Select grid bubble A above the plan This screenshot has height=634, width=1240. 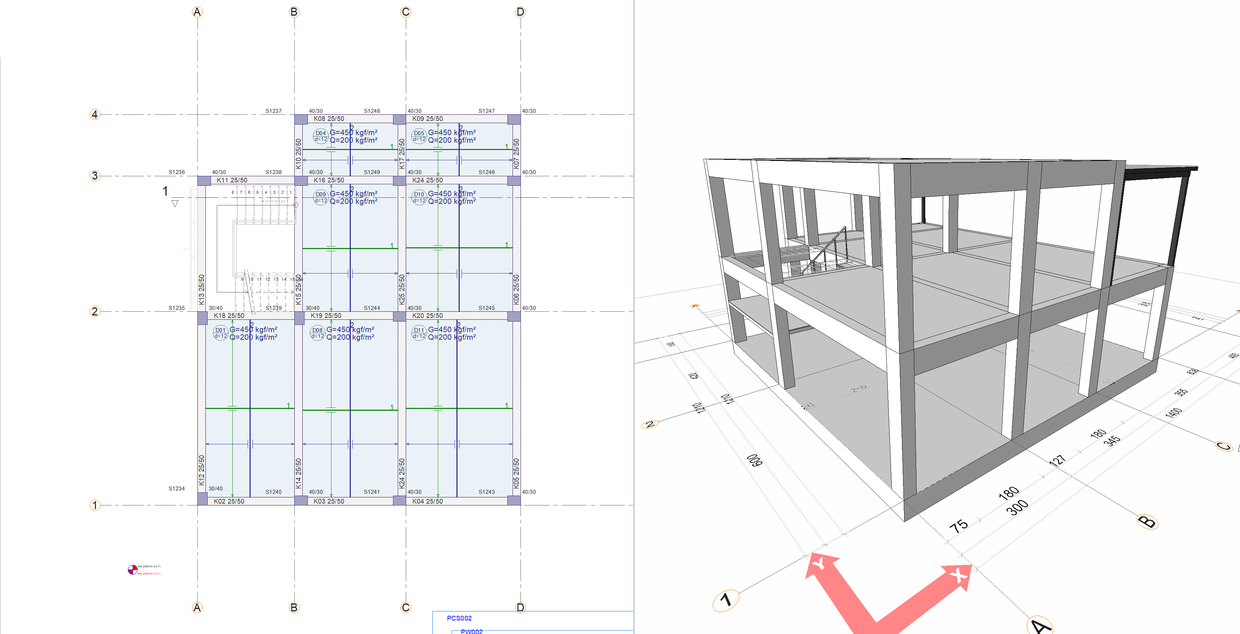pos(198,12)
